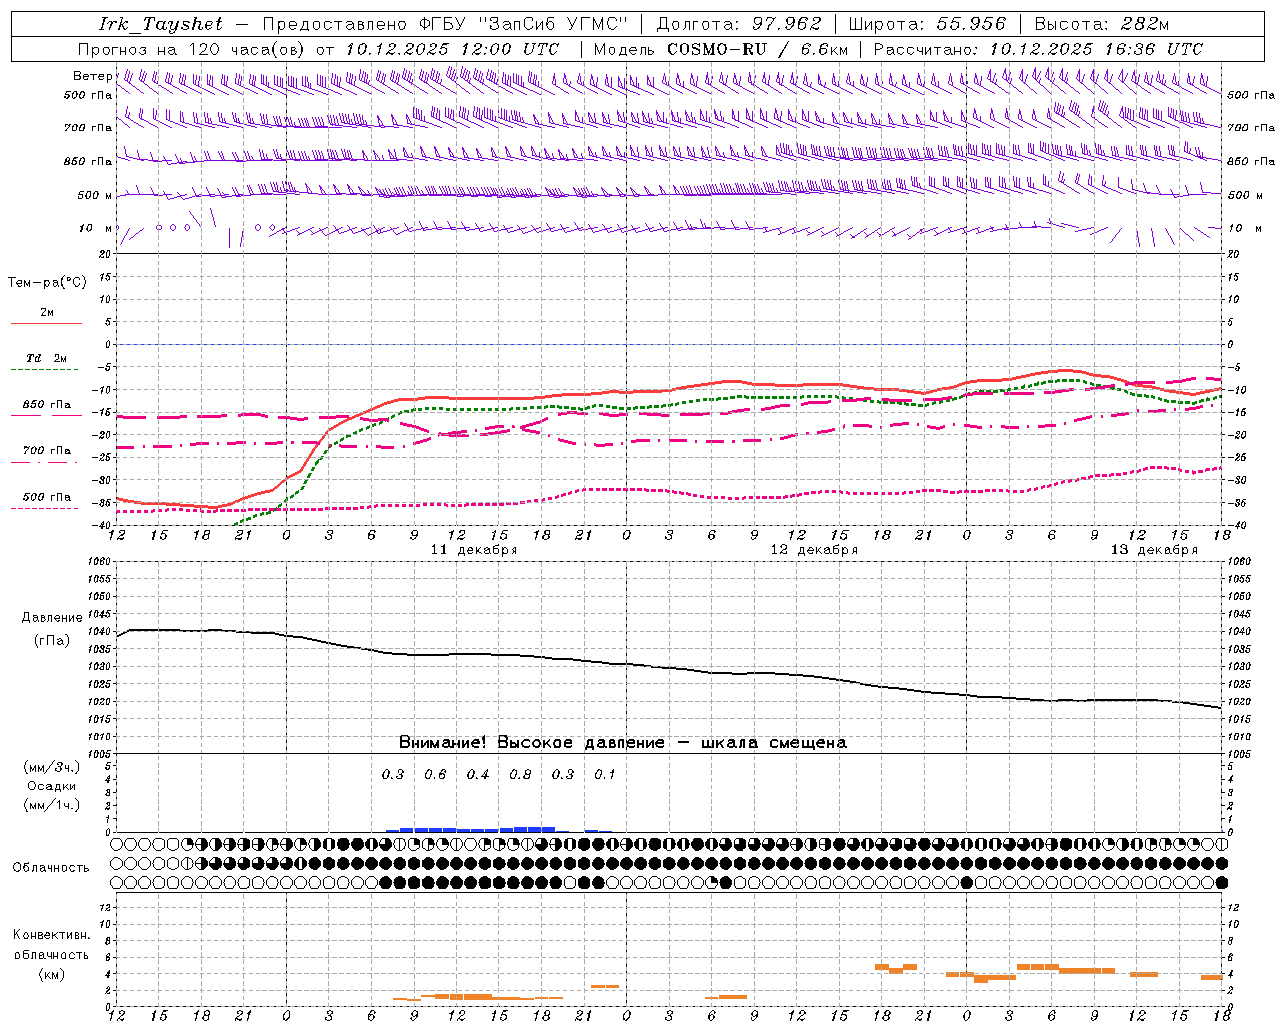Viewport: 1280px width, 1024px height.
Task: Click the date label "13 декабря"
Action: click(1154, 550)
